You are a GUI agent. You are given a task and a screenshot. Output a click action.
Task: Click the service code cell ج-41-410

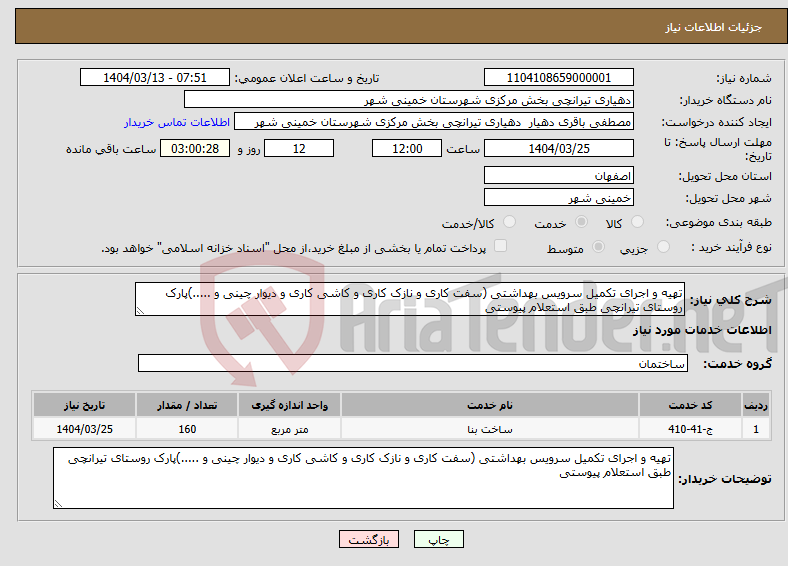tap(691, 429)
